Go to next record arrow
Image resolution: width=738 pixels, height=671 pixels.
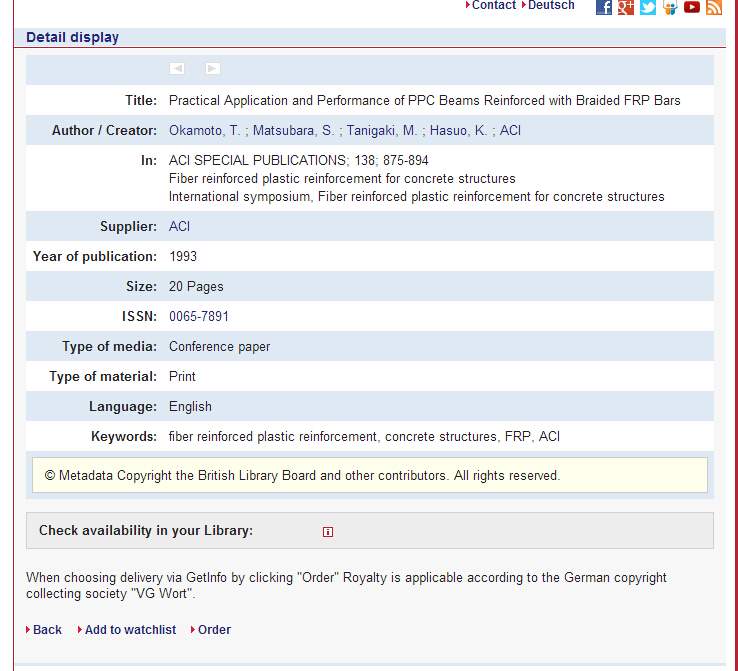(213, 69)
